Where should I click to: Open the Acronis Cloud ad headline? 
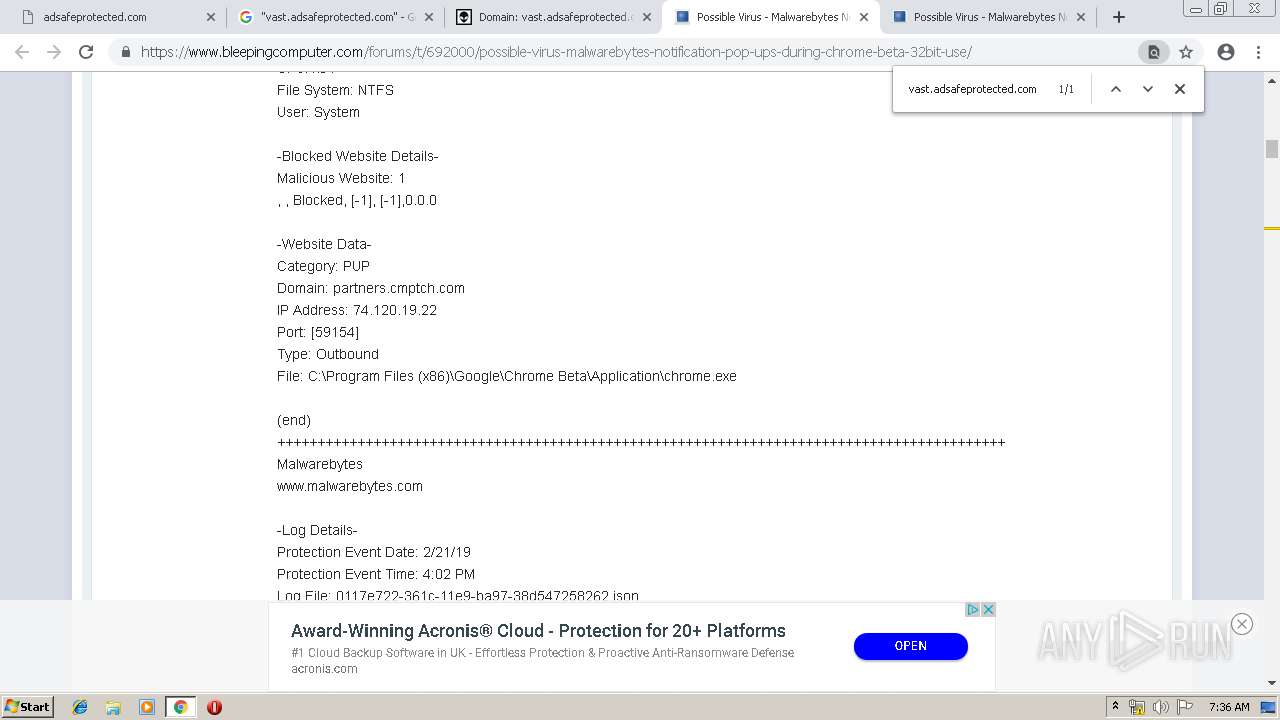pyautogui.click(x=538, y=631)
